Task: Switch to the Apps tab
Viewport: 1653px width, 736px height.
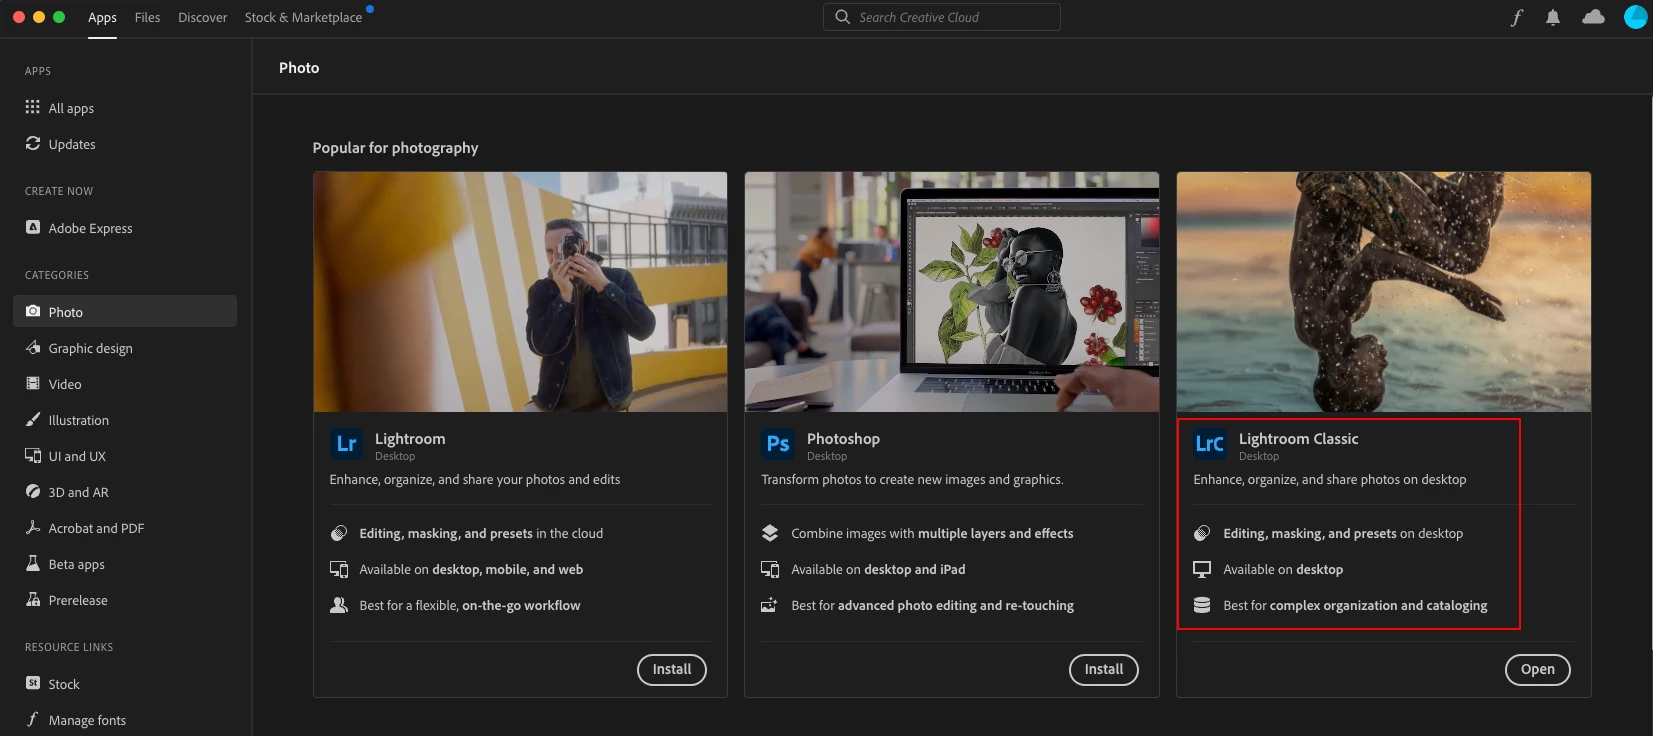Action: (x=102, y=17)
